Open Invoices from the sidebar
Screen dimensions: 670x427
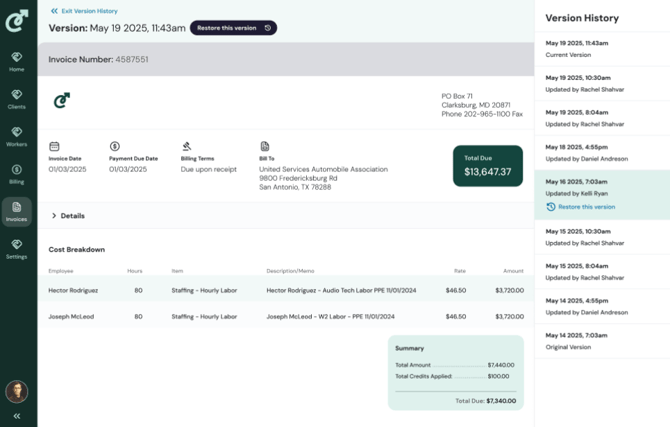click(17, 211)
